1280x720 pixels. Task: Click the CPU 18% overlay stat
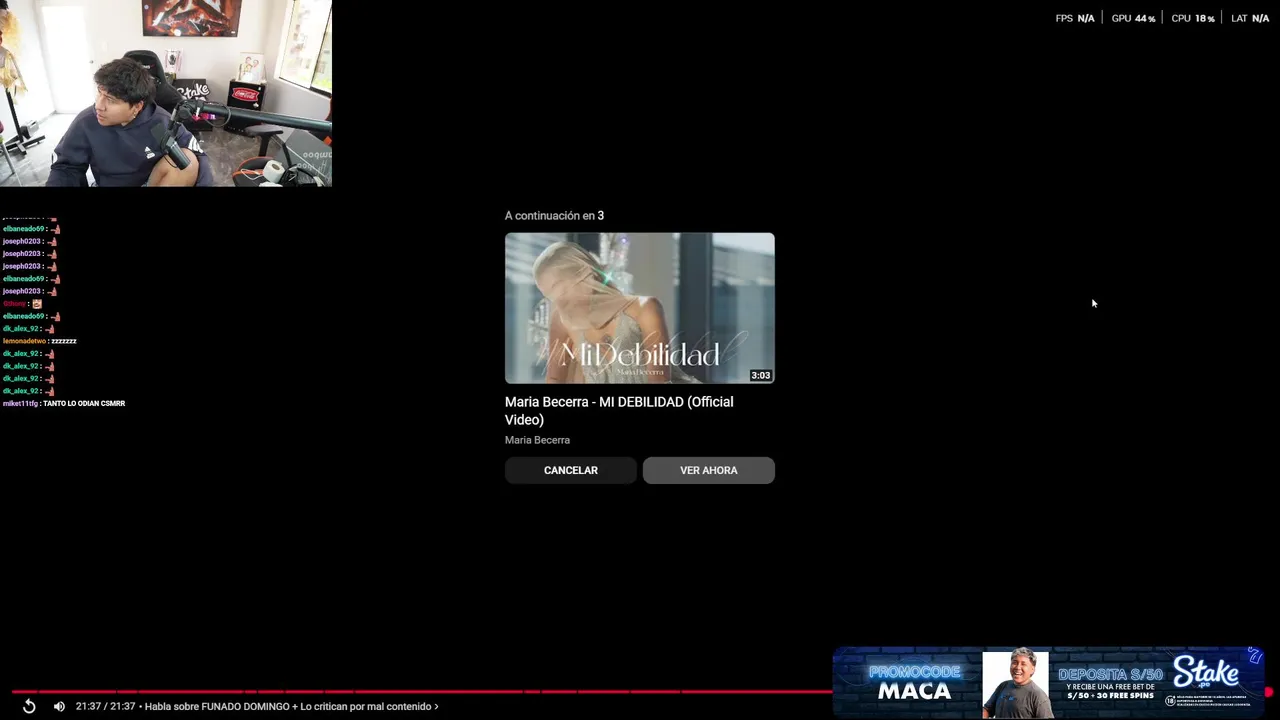pos(1193,18)
